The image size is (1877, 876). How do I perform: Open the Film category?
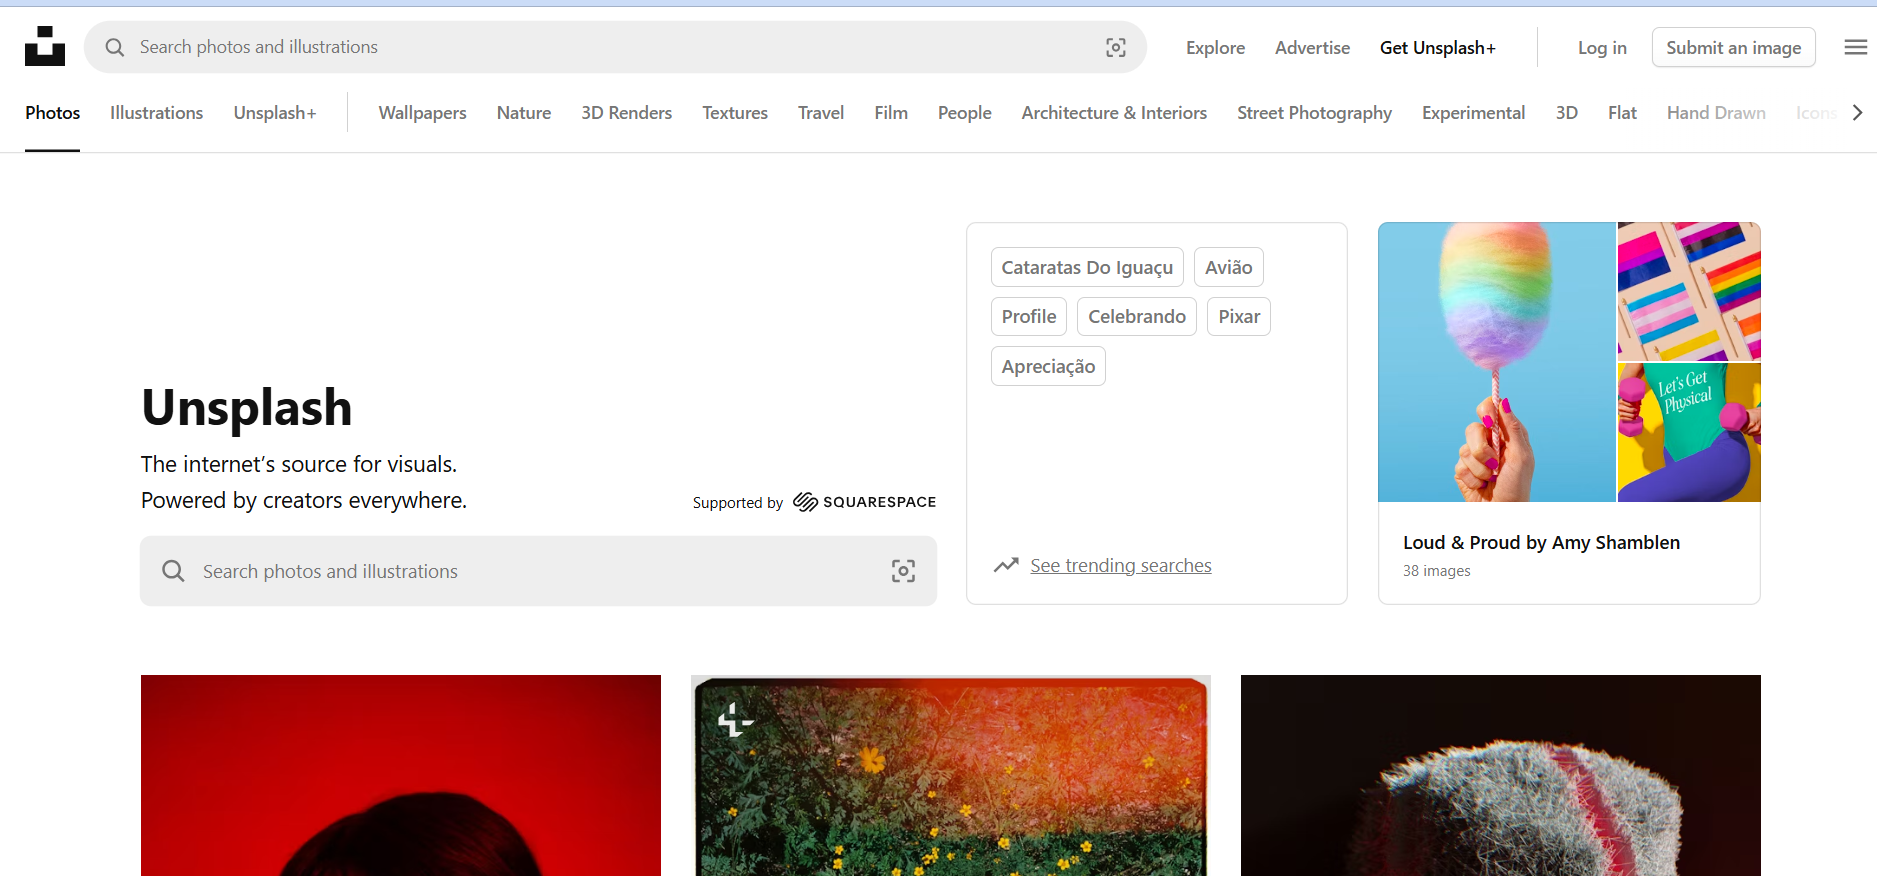tap(891, 113)
